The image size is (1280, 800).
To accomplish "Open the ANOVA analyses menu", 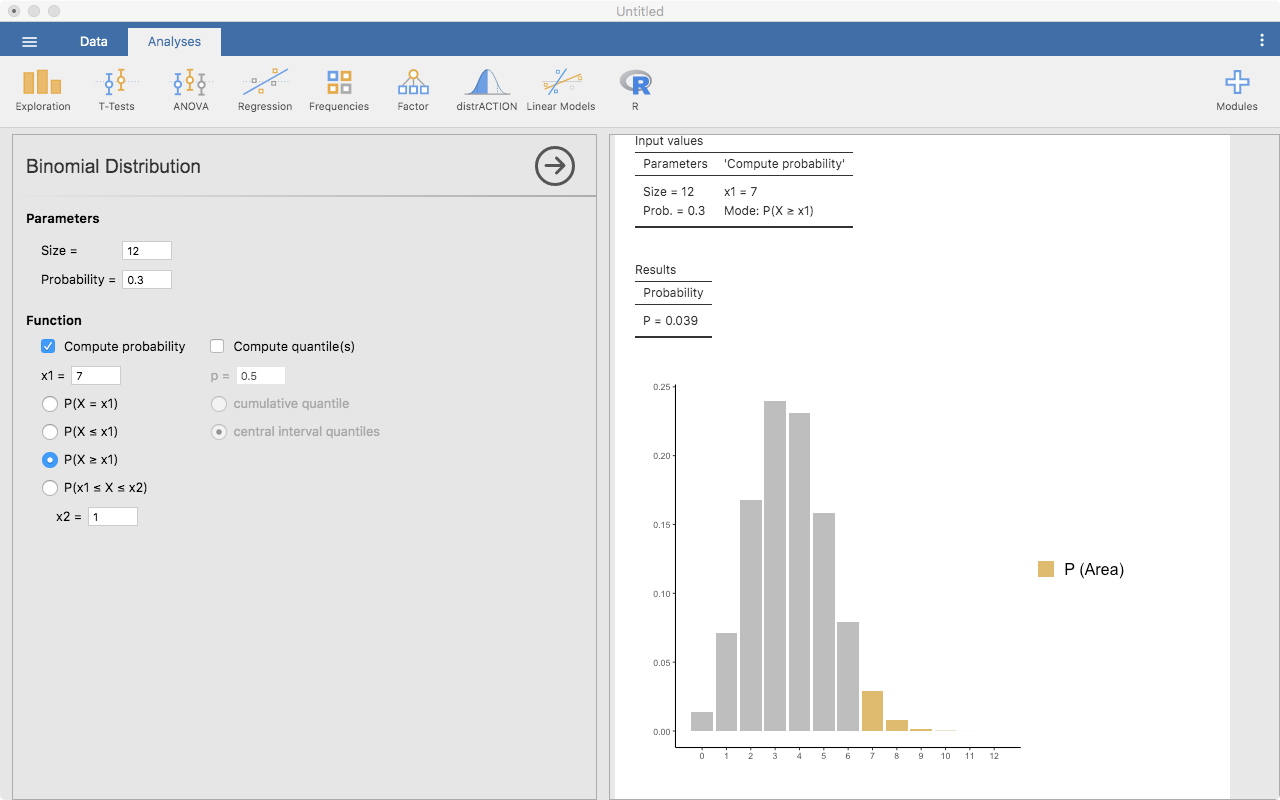I will click(x=190, y=90).
